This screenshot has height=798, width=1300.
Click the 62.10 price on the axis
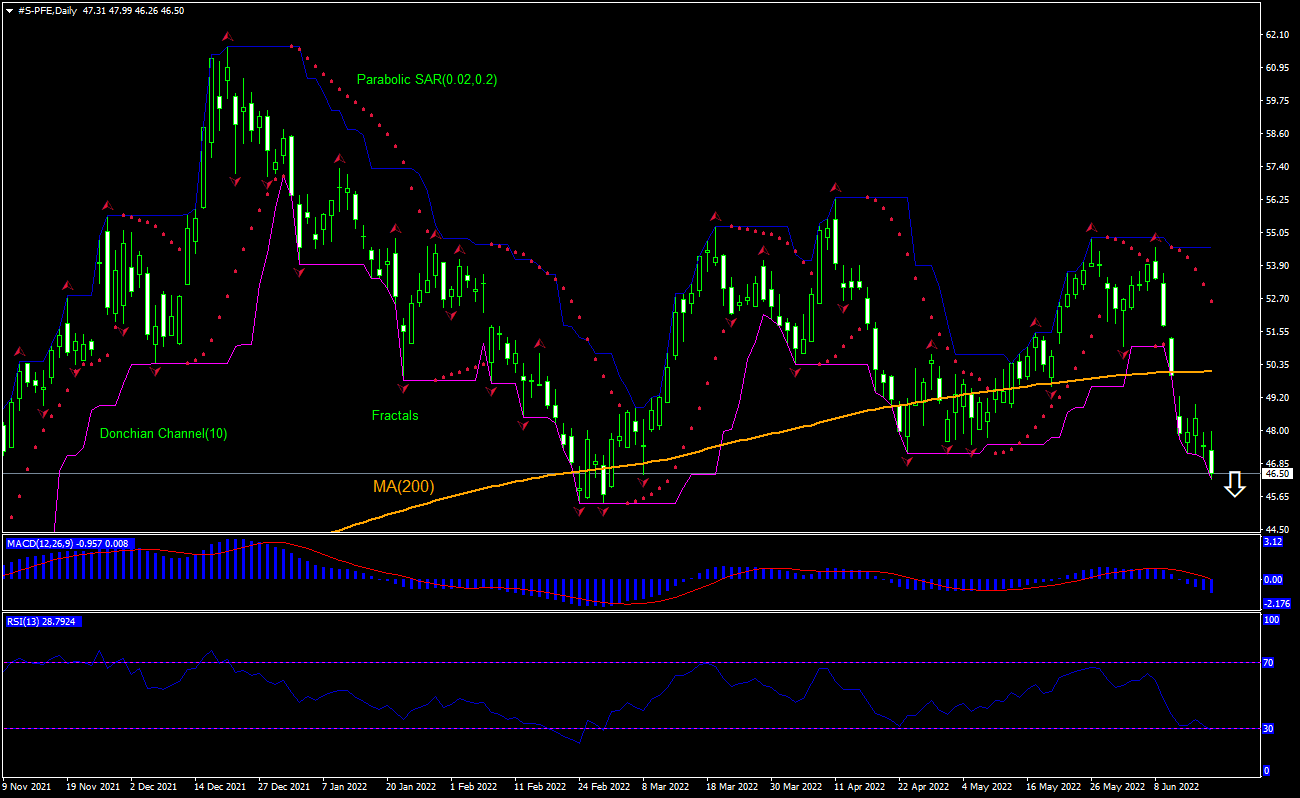1277,35
